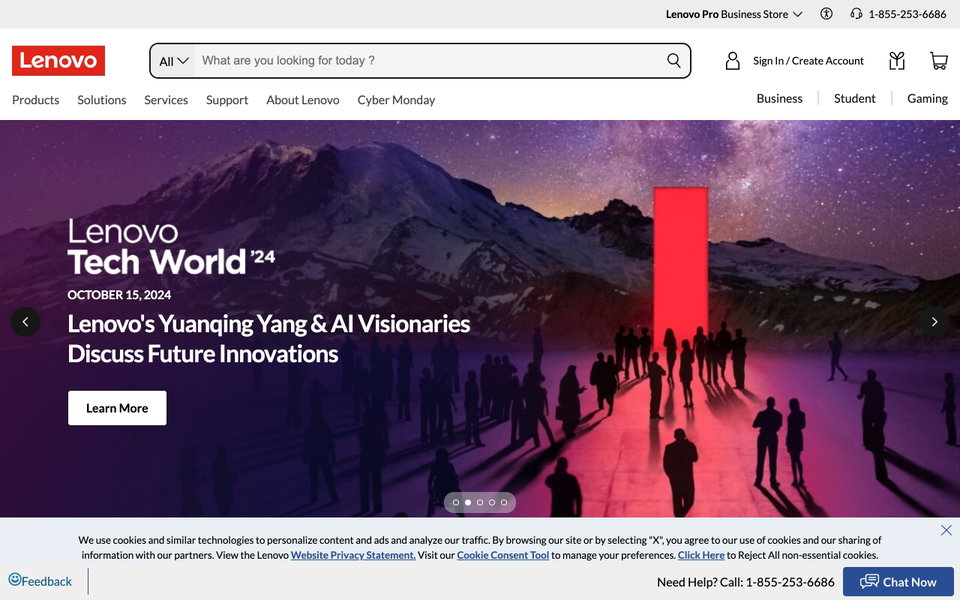Open the shopping cart

(939, 61)
